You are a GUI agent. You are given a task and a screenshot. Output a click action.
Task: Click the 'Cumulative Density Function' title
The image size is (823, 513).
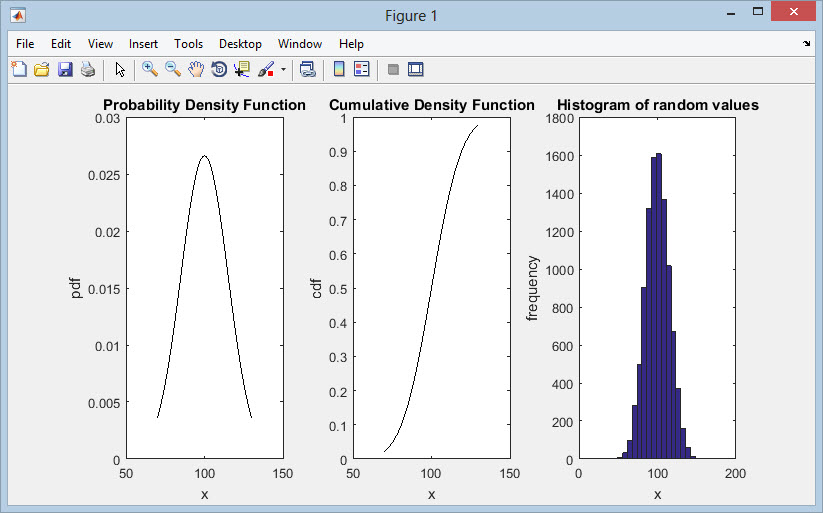click(431, 105)
